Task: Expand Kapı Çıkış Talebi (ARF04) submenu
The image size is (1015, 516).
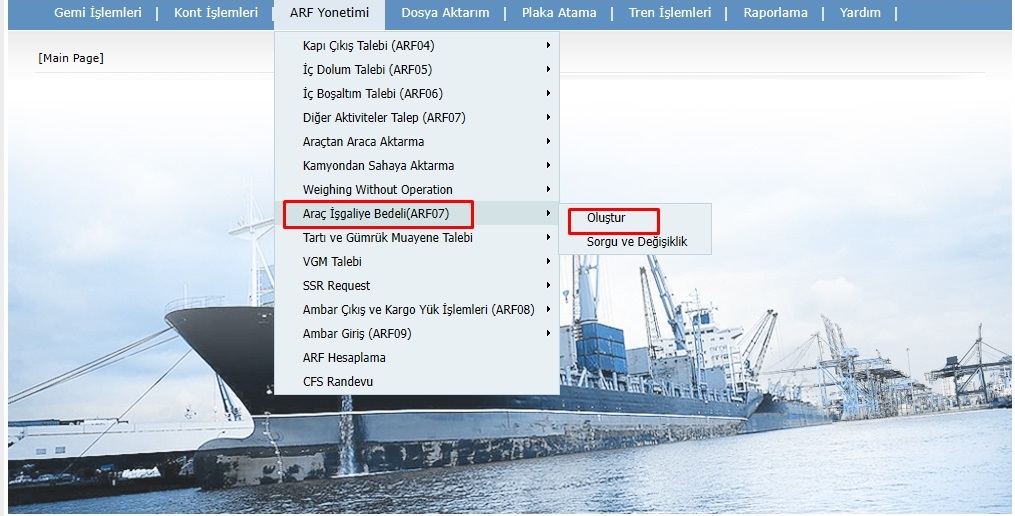Action: [x=368, y=45]
